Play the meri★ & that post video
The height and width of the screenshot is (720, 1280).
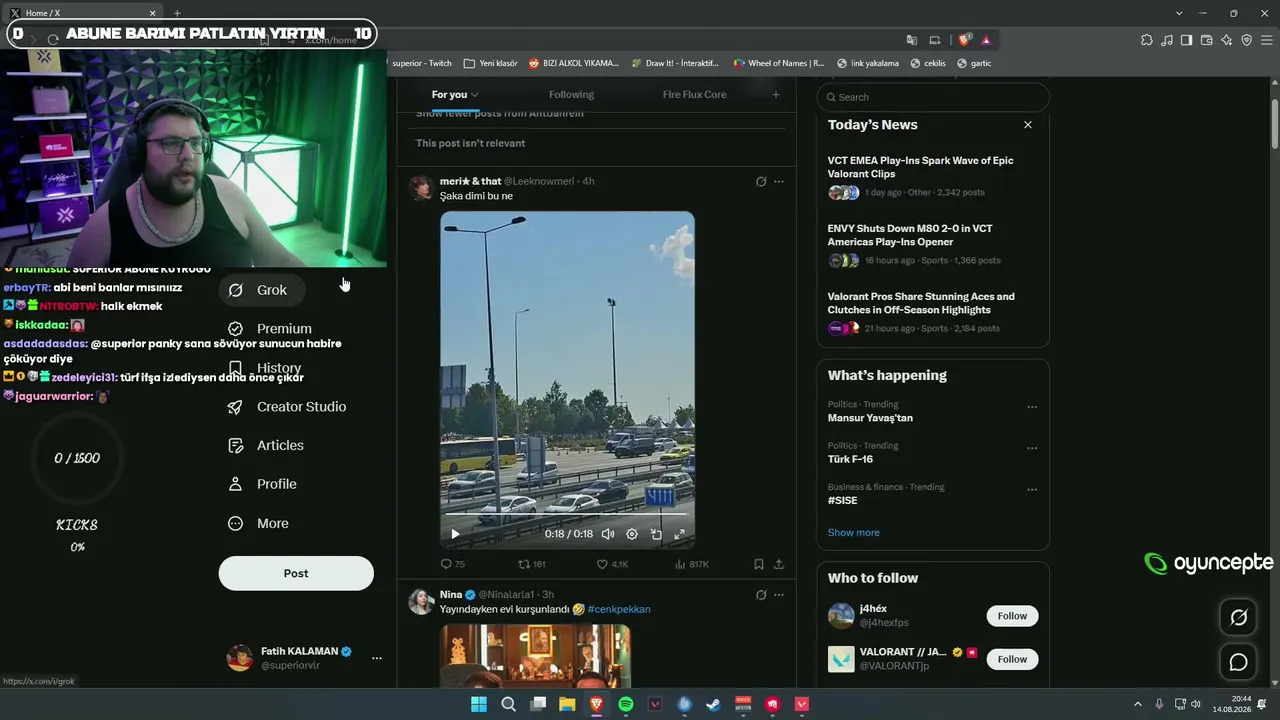(455, 534)
